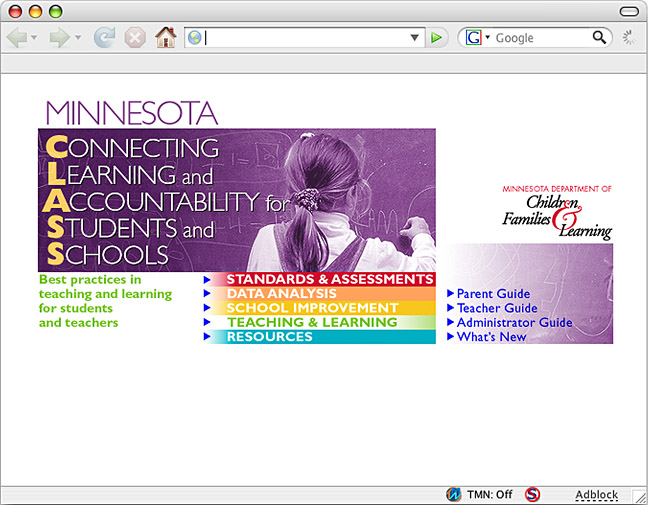
Task: Open the What's New link
Action: point(491,337)
